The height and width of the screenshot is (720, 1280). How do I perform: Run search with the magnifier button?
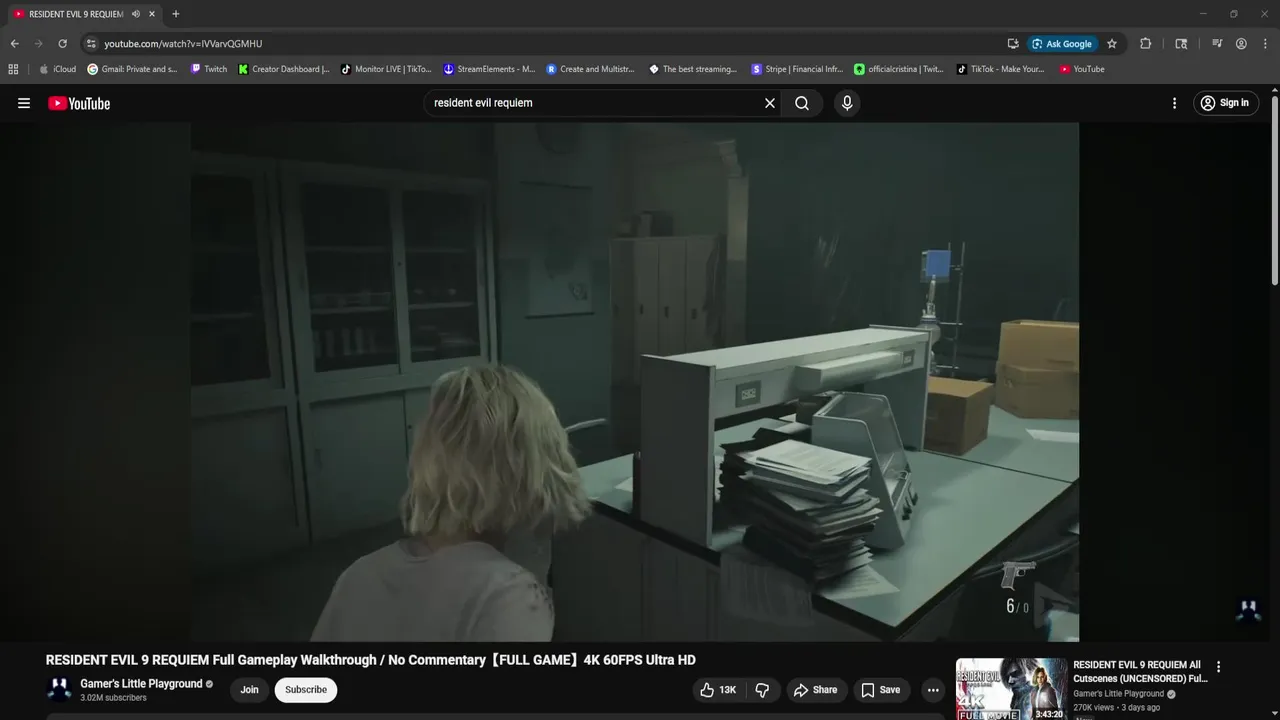tap(802, 103)
